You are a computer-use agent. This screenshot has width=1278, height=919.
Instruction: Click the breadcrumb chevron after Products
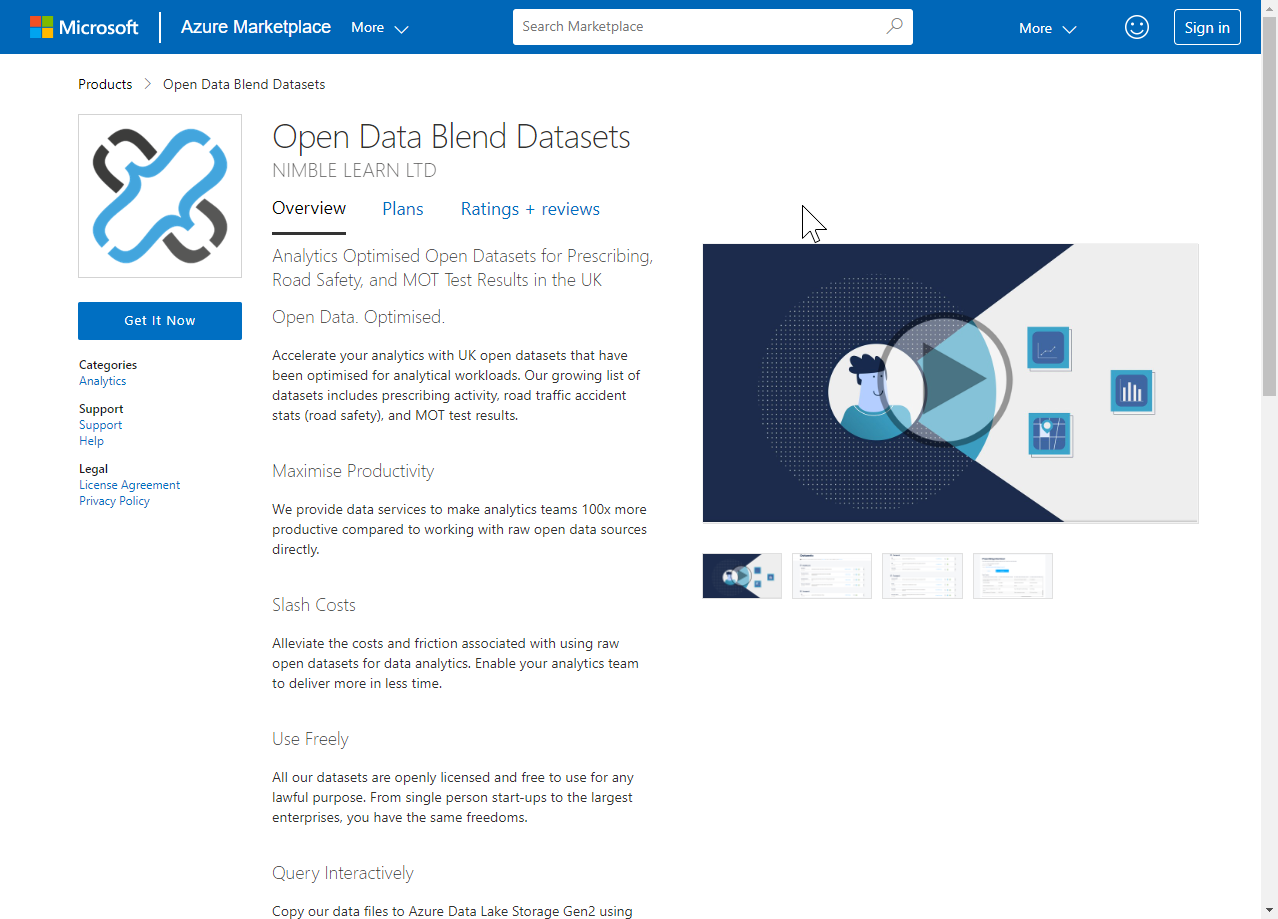click(x=148, y=84)
